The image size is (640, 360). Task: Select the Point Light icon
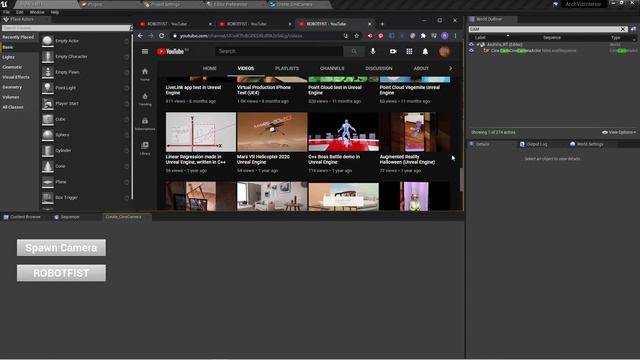click(48, 88)
